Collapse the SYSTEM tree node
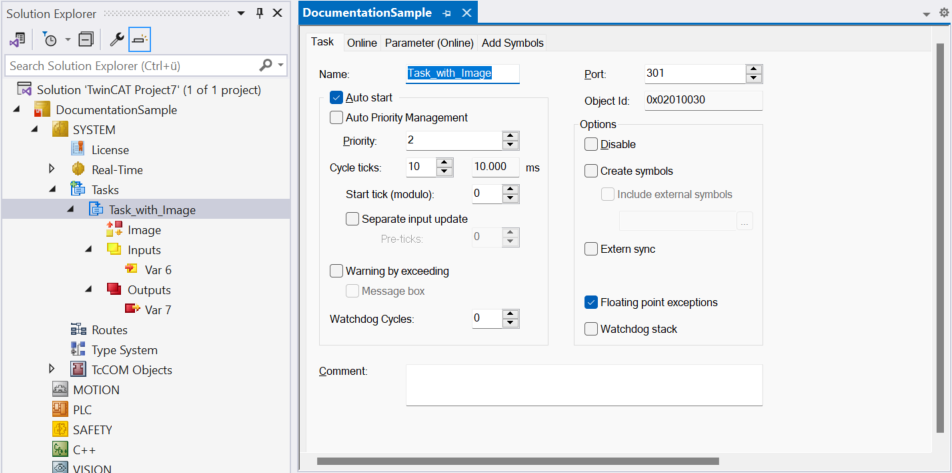The image size is (952, 473). [34, 130]
